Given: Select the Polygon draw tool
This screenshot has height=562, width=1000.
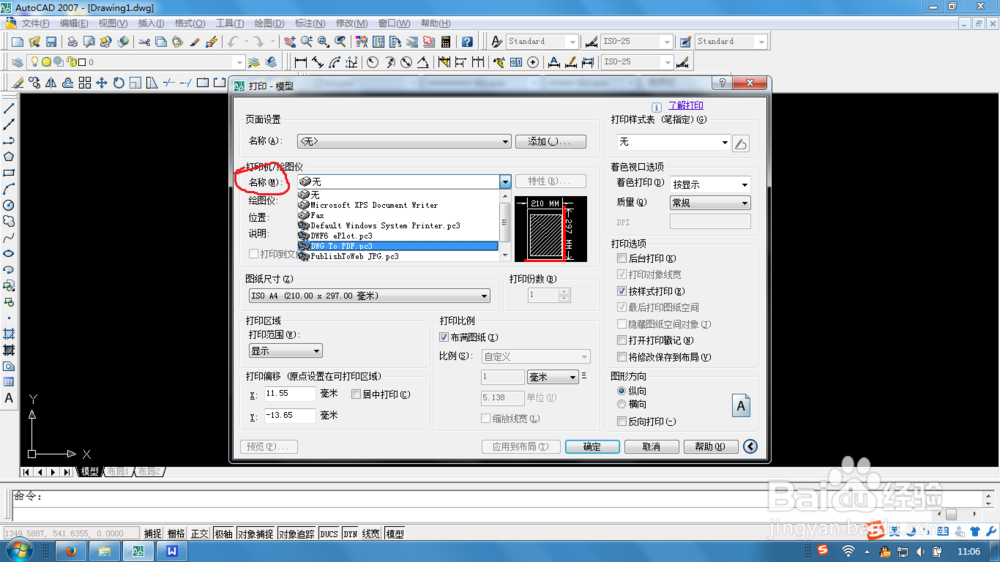Looking at the screenshot, I should 9,157.
